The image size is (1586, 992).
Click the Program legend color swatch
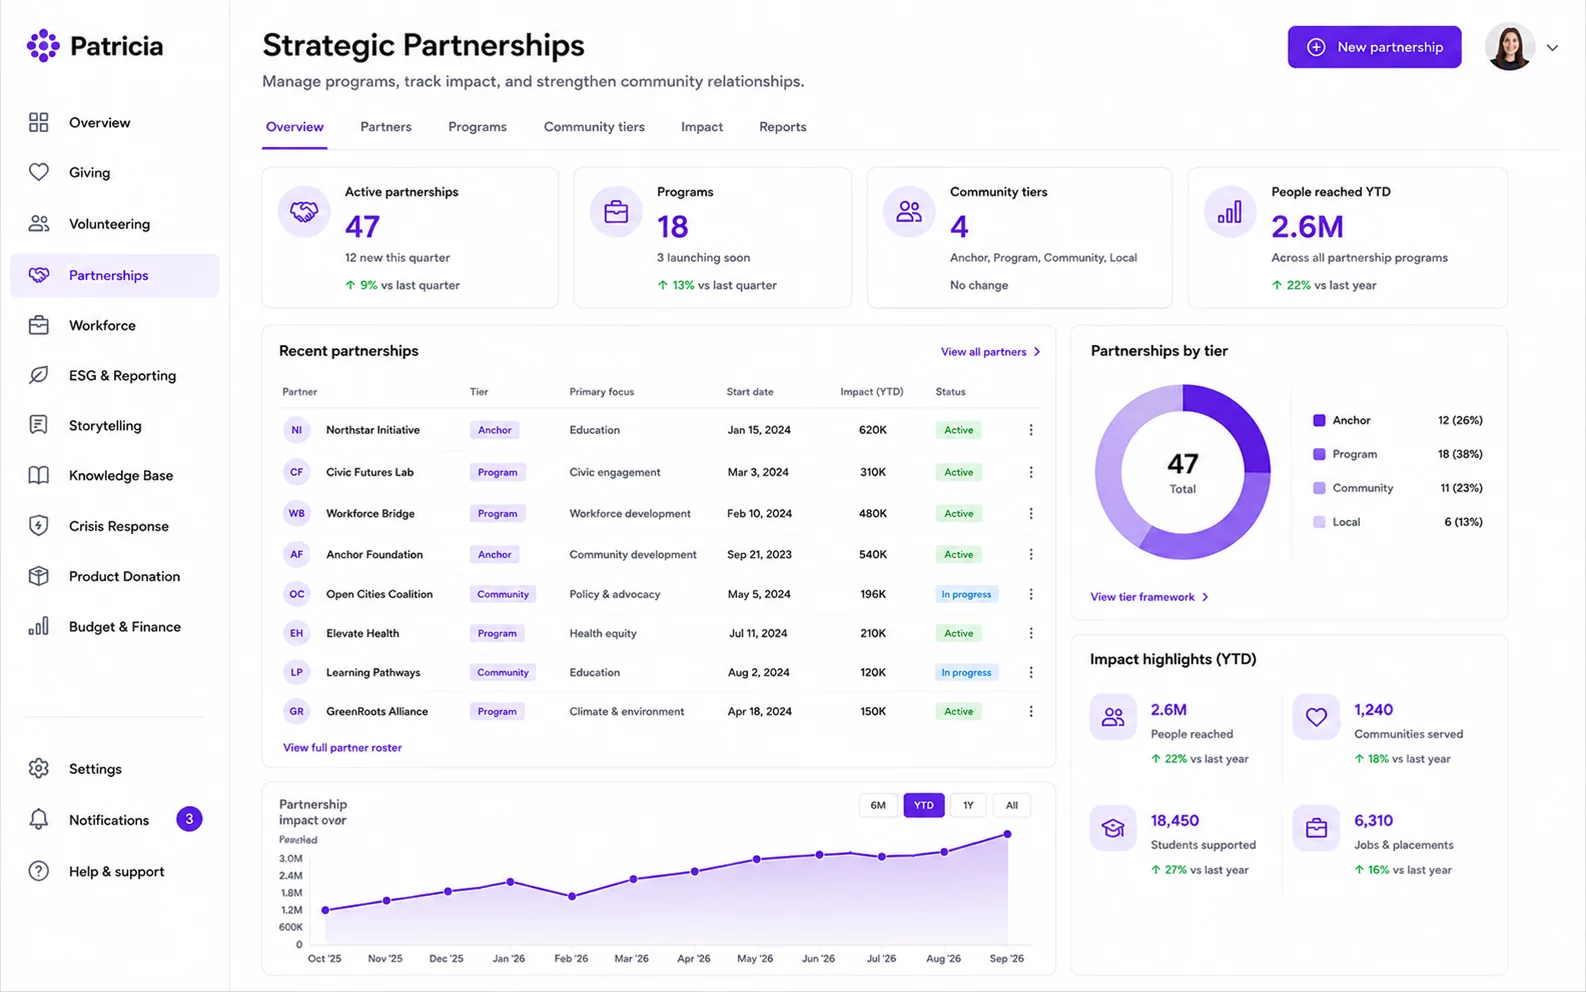pyautogui.click(x=1319, y=455)
